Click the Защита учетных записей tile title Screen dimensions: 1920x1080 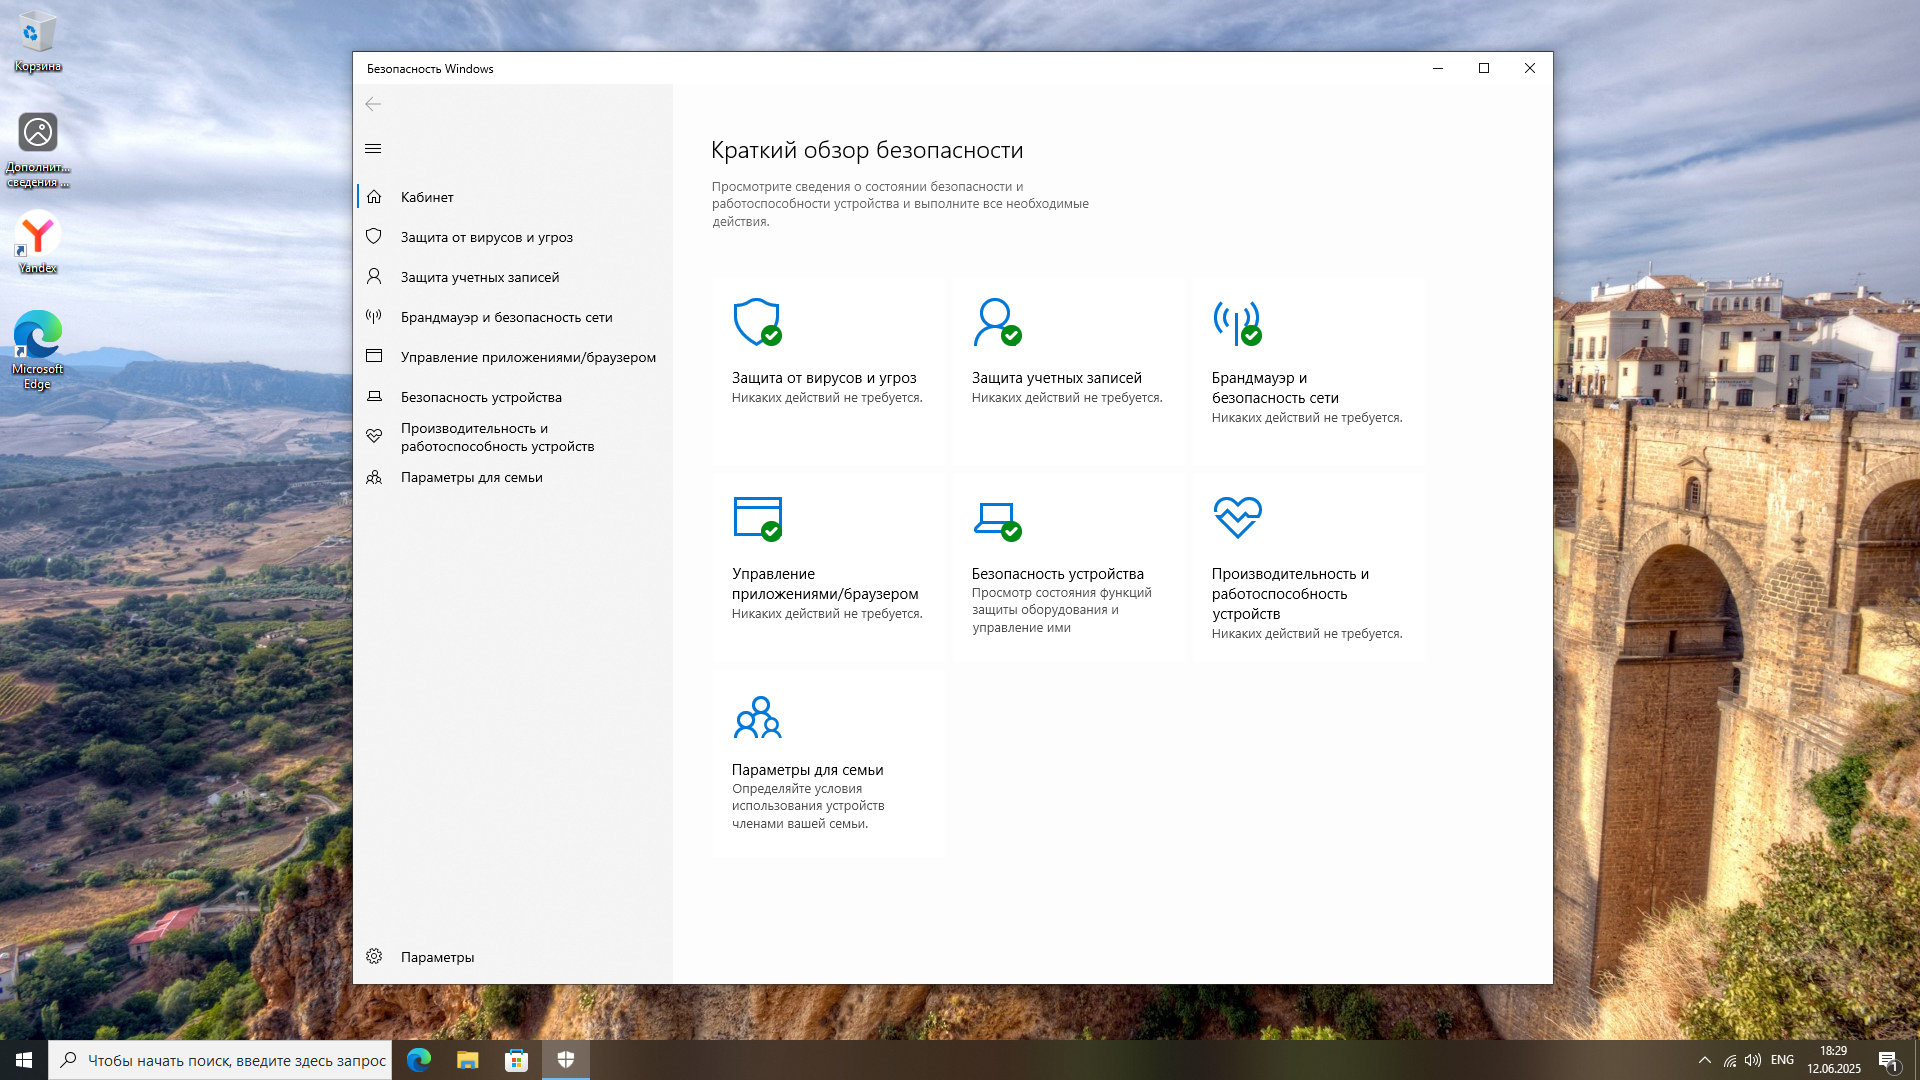tap(1056, 378)
